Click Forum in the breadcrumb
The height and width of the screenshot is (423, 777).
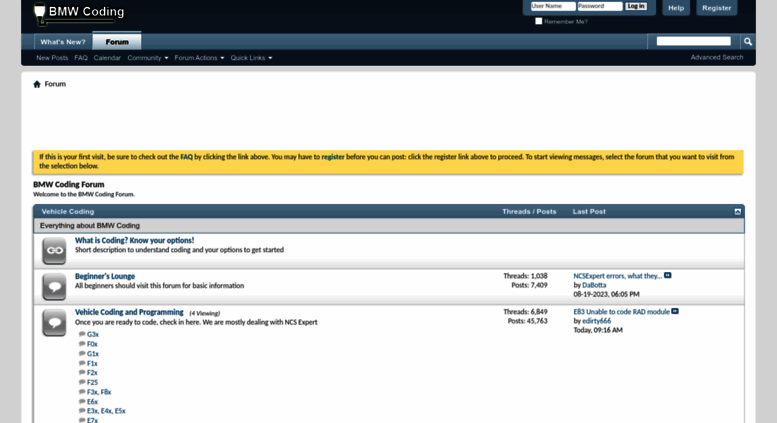pyautogui.click(x=55, y=84)
